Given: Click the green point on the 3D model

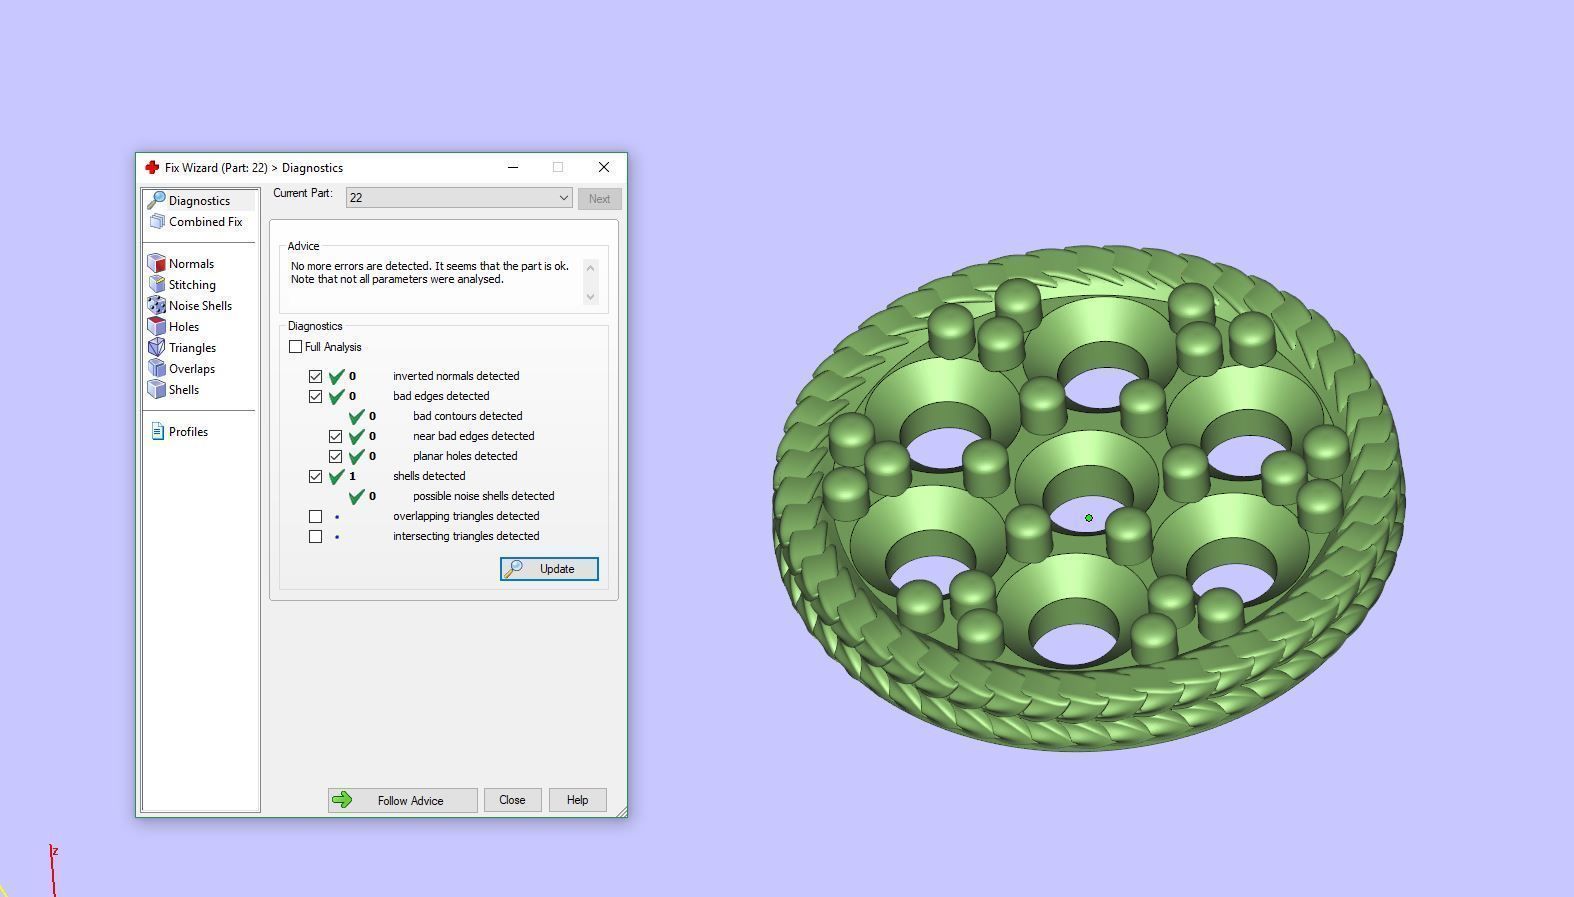Looking at the screenshot, I should 1089,518.
